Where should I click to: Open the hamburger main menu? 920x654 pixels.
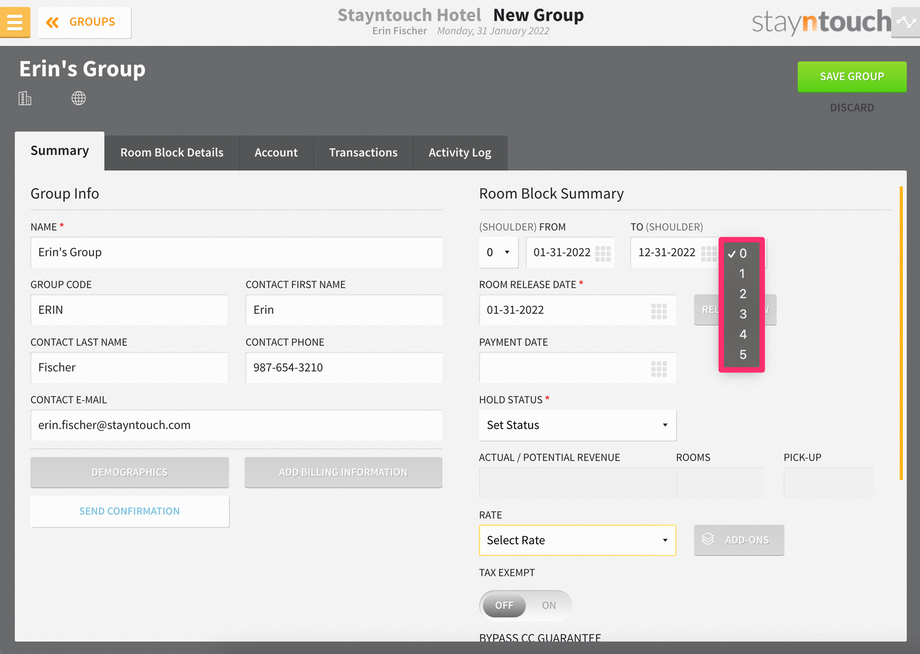14,22
